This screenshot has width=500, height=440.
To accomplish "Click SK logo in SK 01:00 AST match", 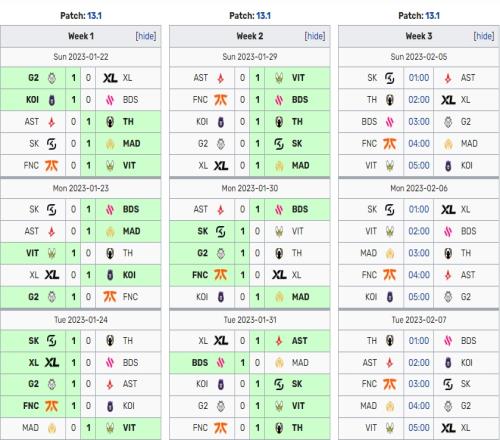I will [x=390, y=78].
